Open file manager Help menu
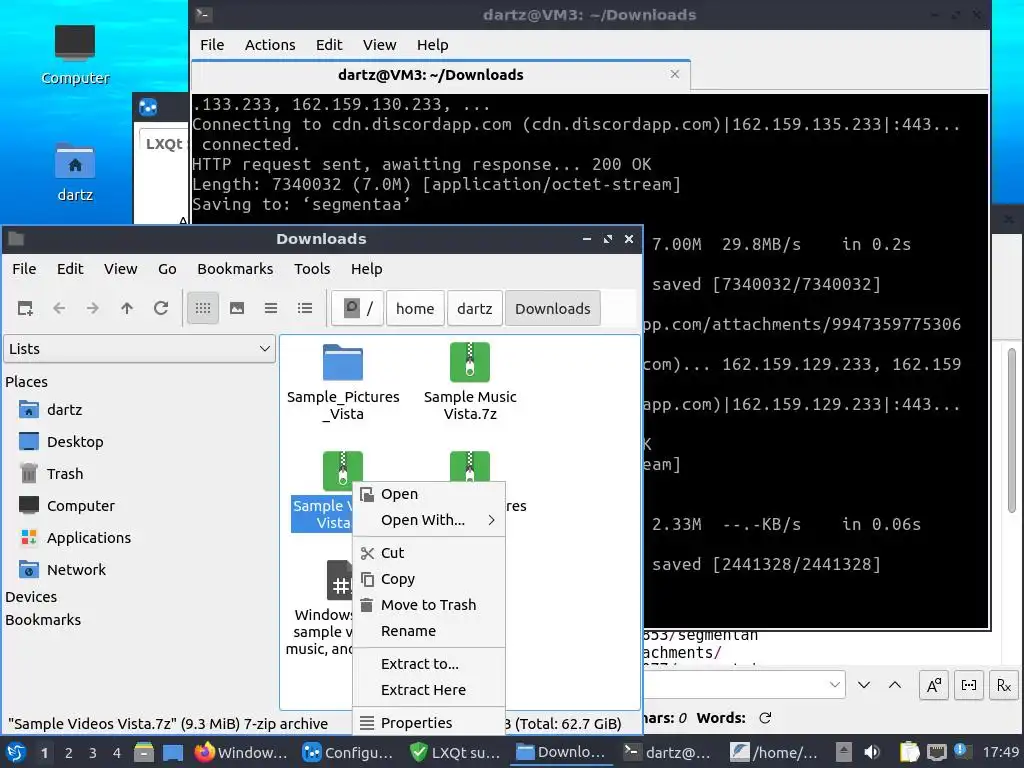 [366, 269]
